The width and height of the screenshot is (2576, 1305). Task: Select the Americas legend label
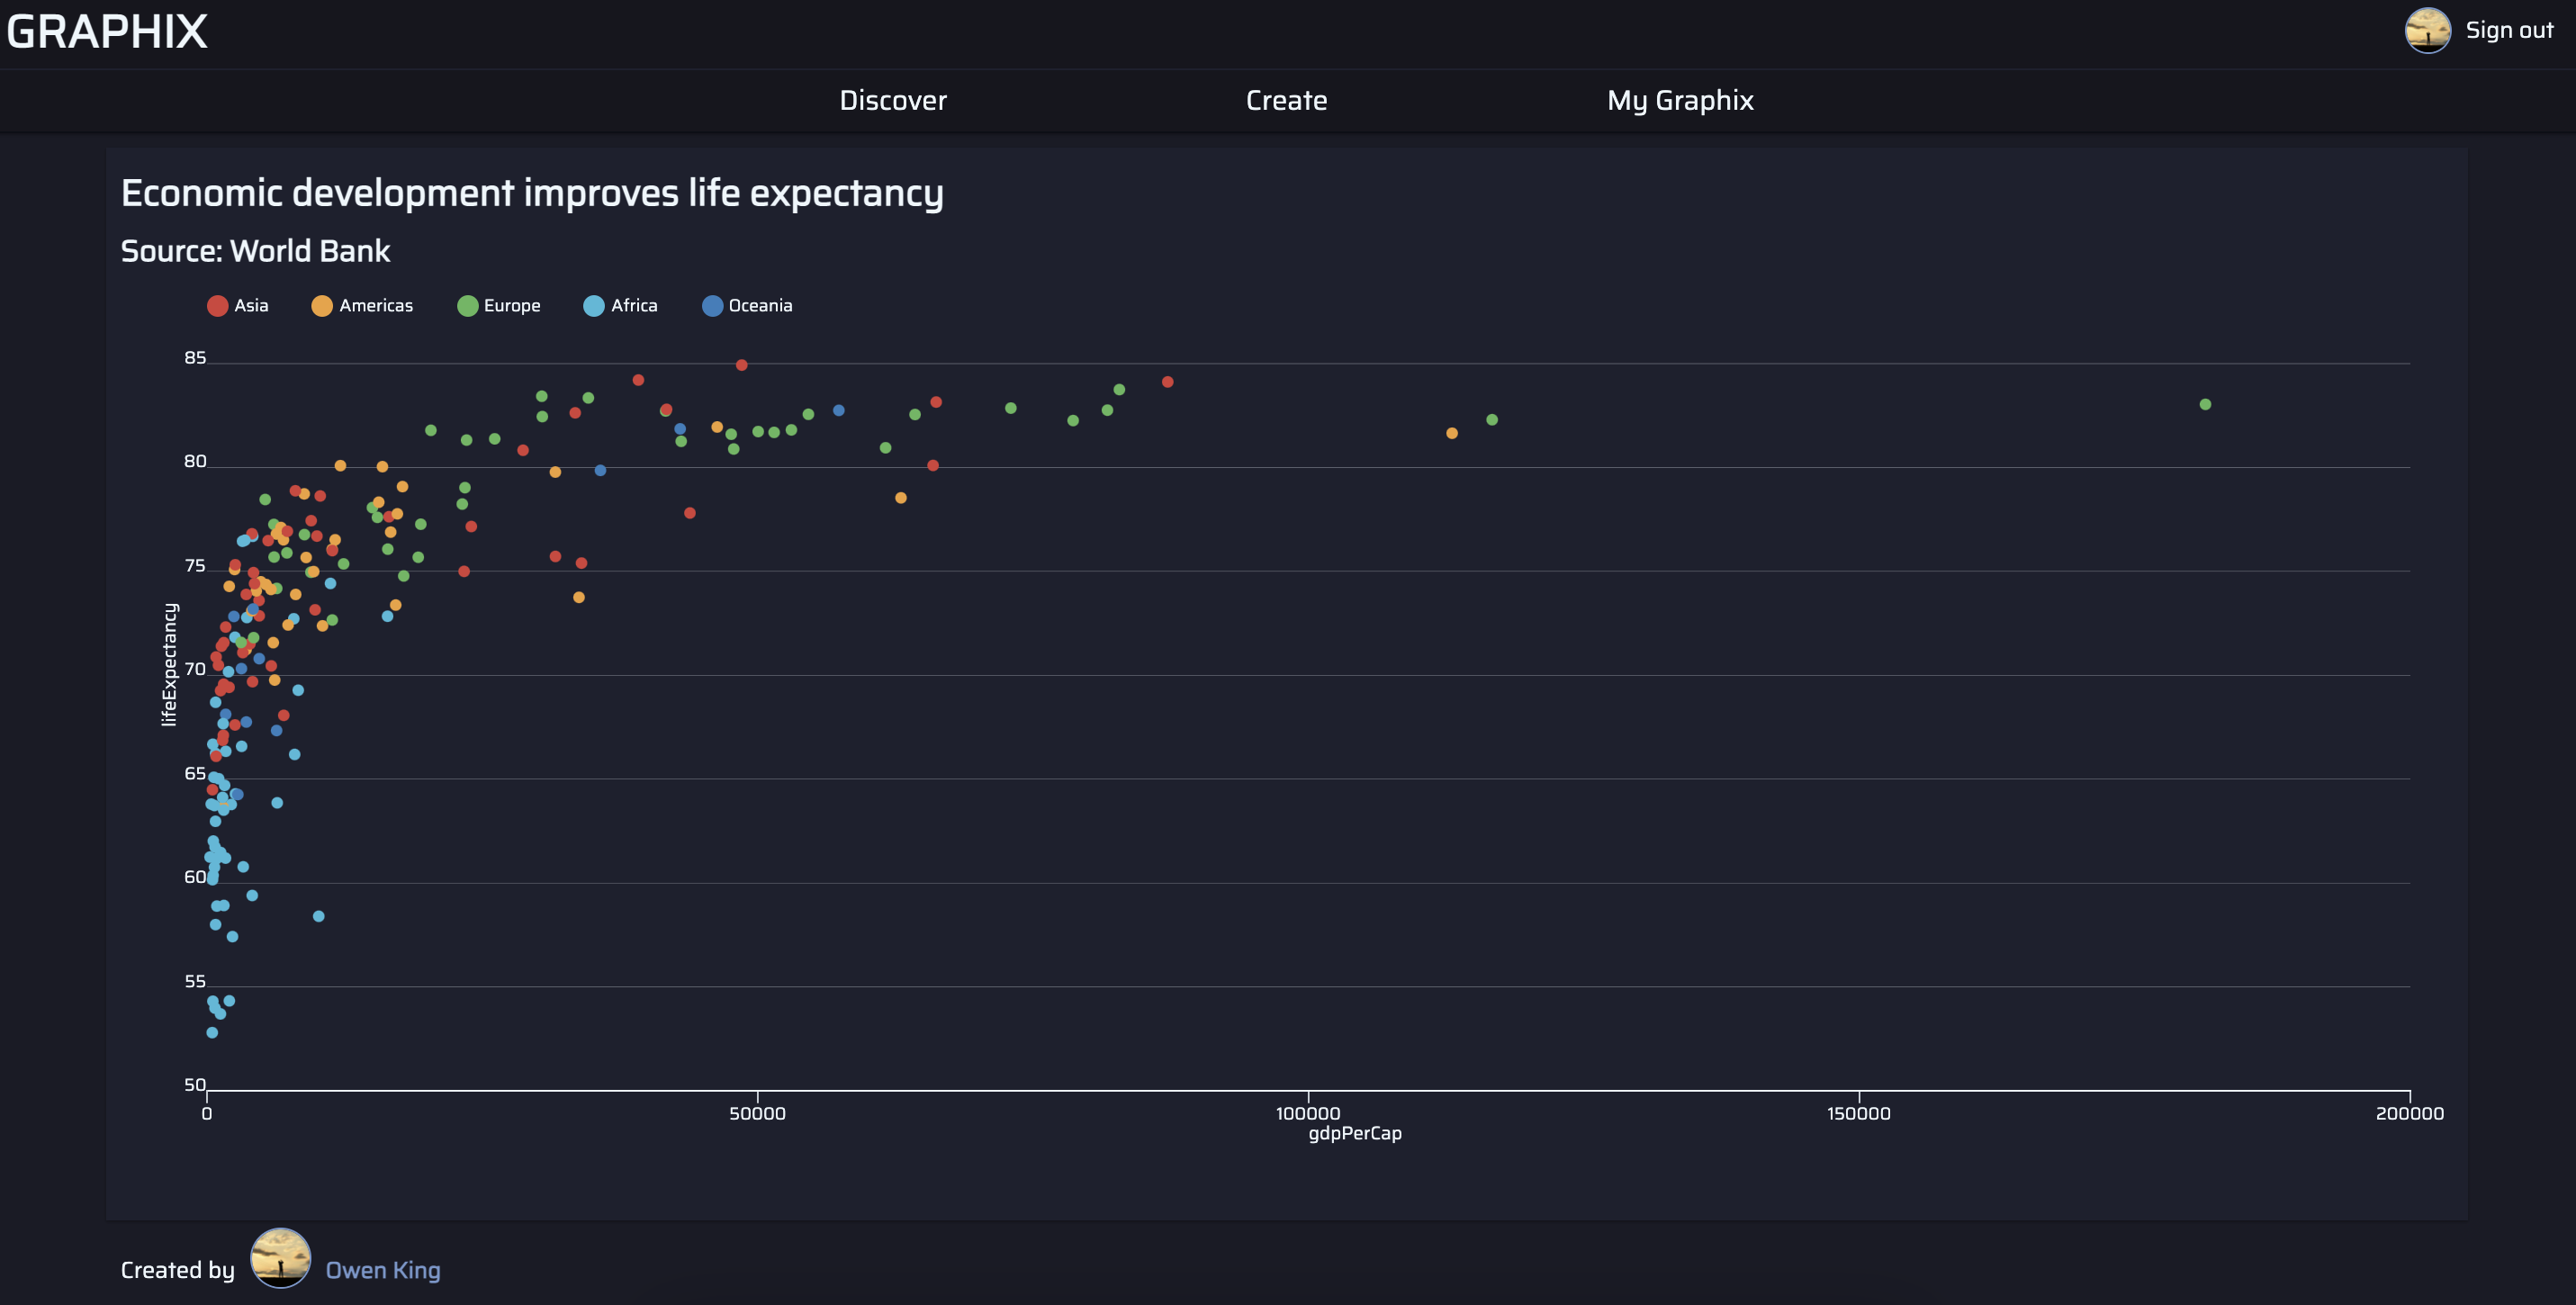(376, 306)
